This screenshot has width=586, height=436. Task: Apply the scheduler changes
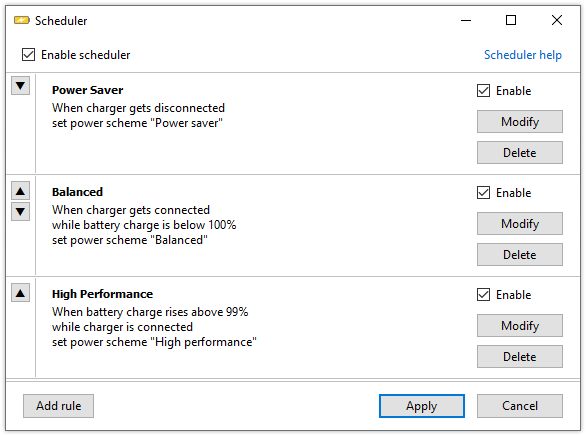pyautogui.click(x=422, y=406)
